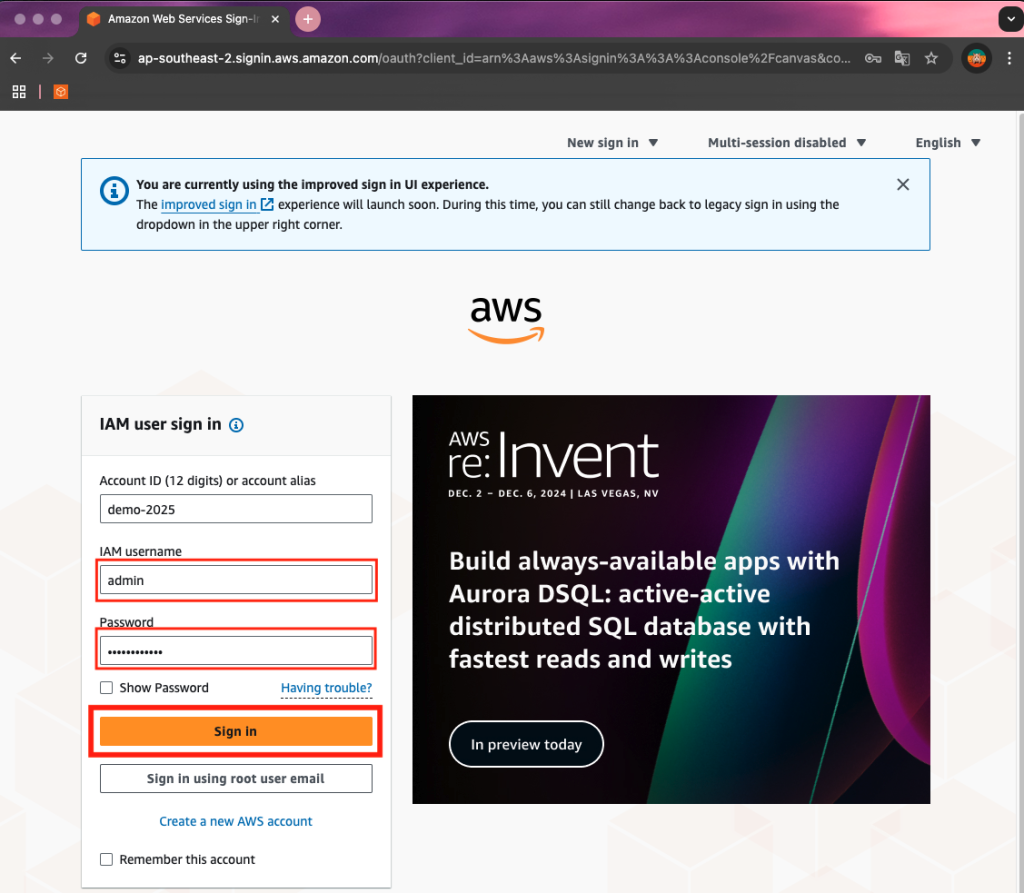Expand the New sign in dropdown
Screen dimensions: 1024x893
pyautogui.click(x=612, y=142)
